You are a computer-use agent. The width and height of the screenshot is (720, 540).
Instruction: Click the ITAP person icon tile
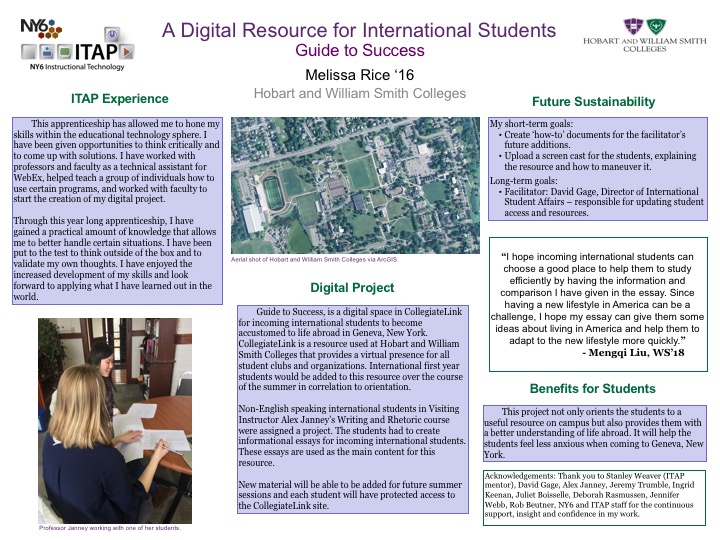pyautogui.click(x=46, y=51)
